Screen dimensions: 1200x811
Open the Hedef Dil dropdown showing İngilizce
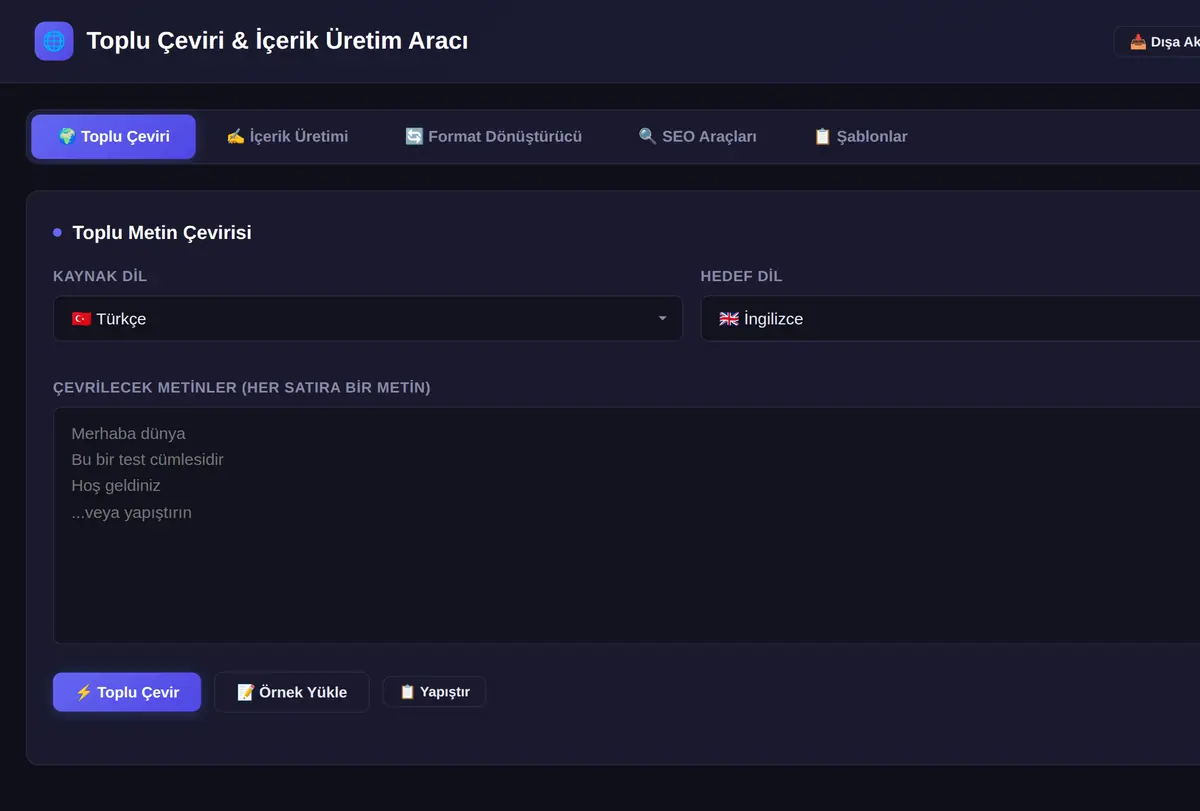point(950,318)
